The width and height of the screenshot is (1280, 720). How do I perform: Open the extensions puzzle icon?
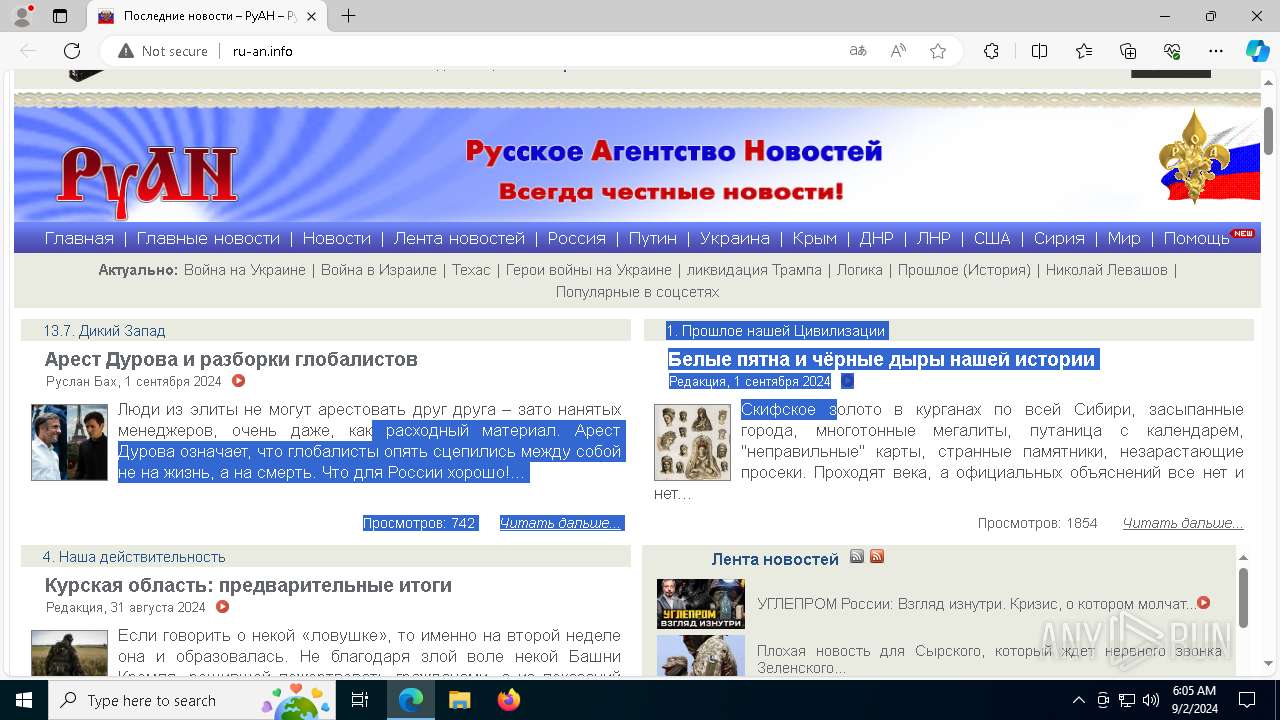point(991,51)
